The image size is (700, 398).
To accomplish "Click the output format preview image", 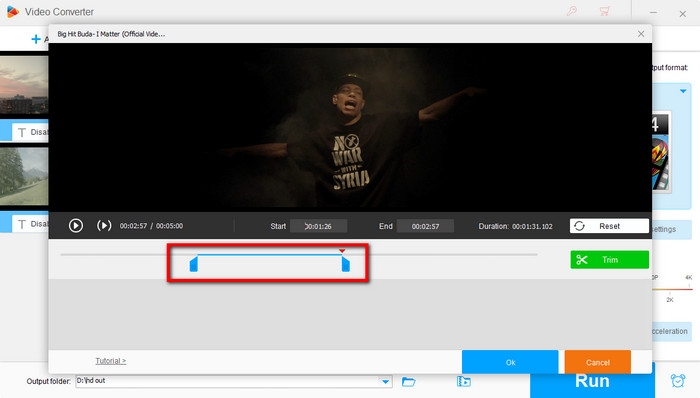I will pos(661,152).
